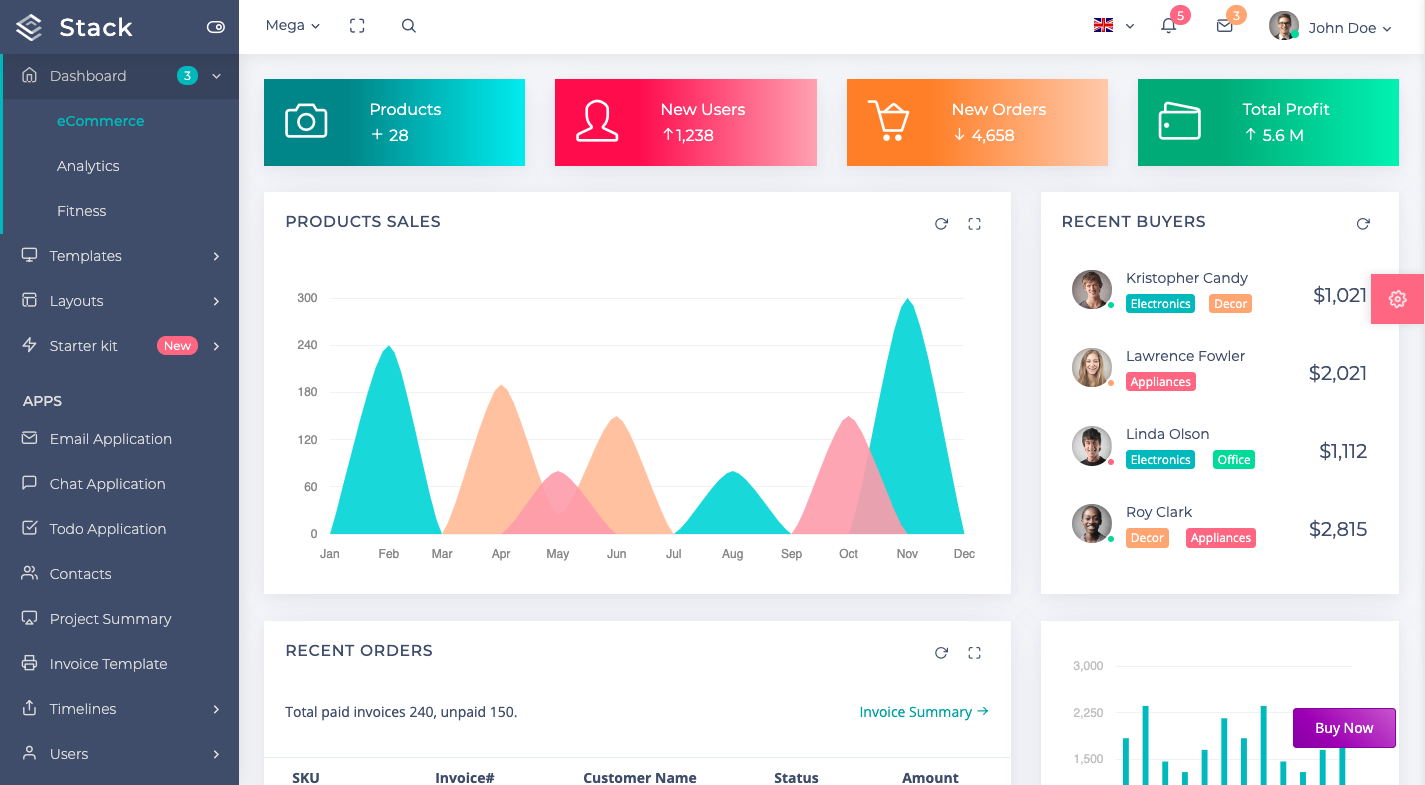1425x785 pixels.
Task: Click the New badge on Starter kit
Action: [x=177, y=346]
